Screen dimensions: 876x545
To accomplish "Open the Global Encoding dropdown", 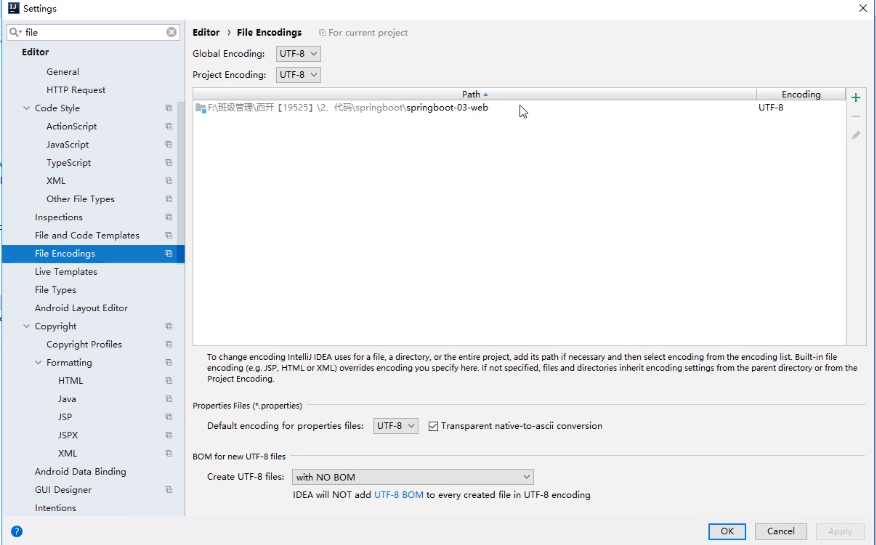I will coord(298,54).
